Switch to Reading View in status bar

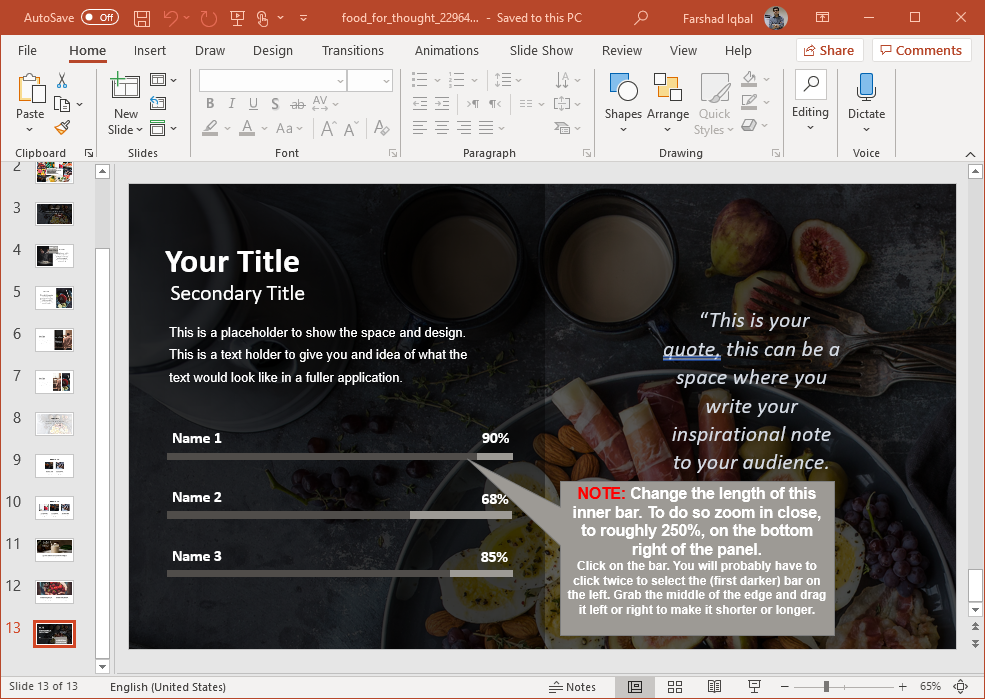click(714, 687)
